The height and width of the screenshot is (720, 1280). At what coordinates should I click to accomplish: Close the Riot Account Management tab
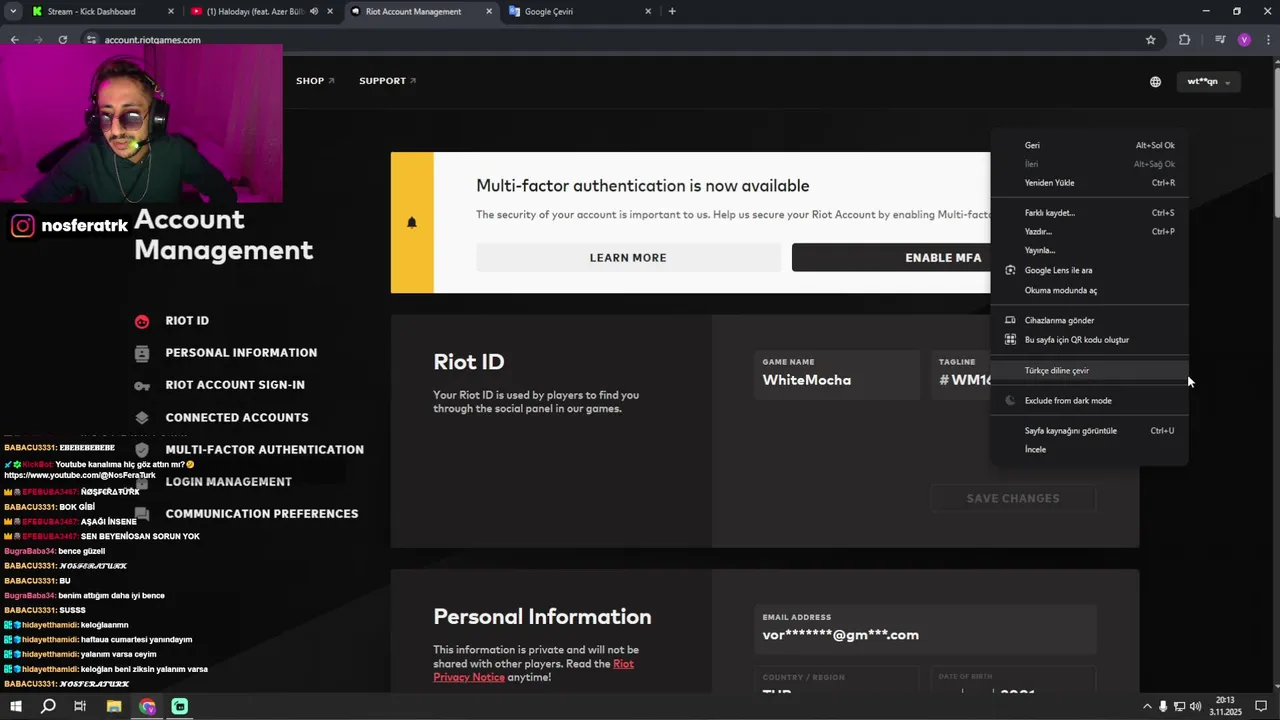coord(489,12)
